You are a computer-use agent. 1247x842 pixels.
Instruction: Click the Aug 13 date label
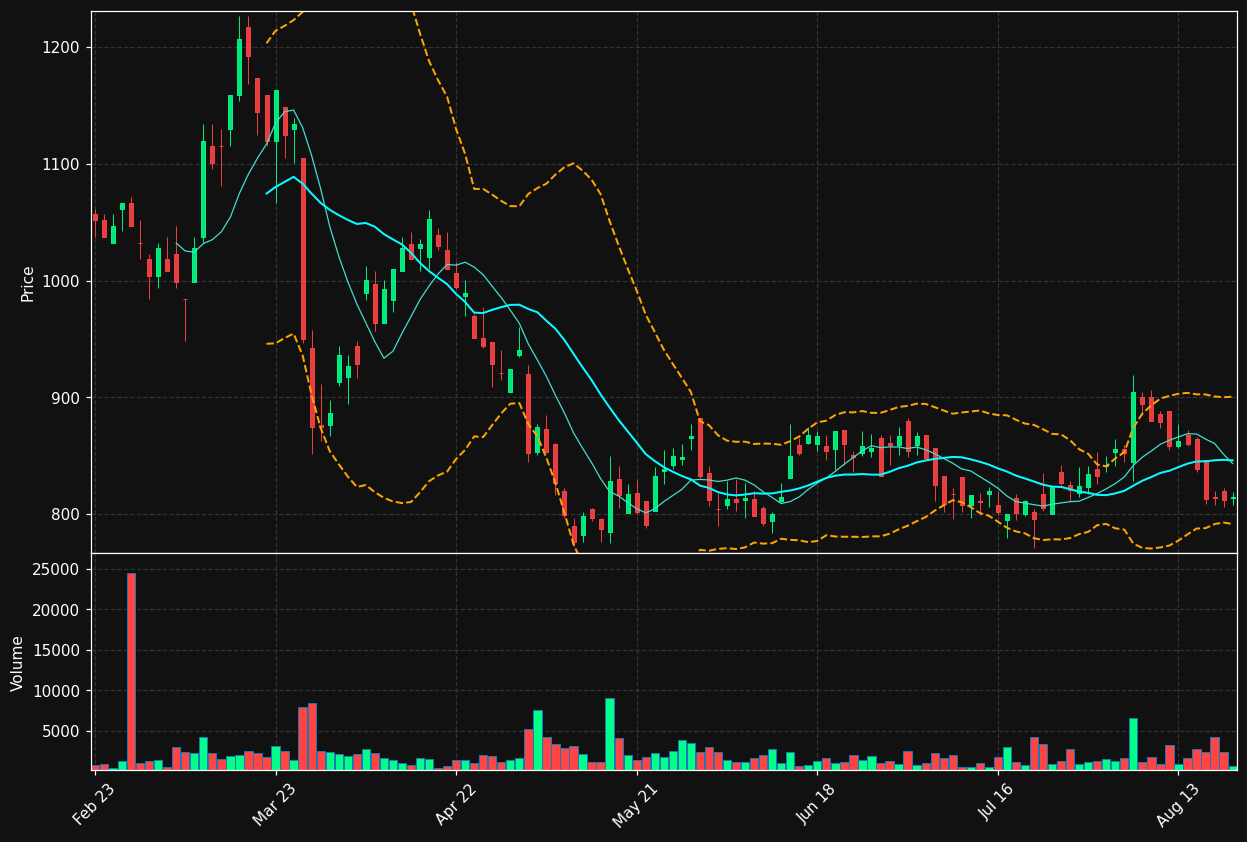pos(1177,804)
